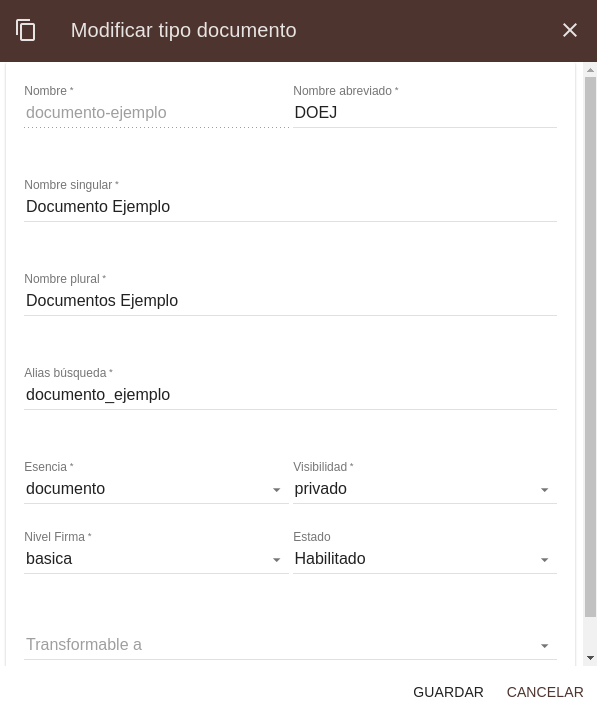
Task: Open the Visibilidad dropdown showing privado
Action: pyautogui.click(x=425, y=489)
